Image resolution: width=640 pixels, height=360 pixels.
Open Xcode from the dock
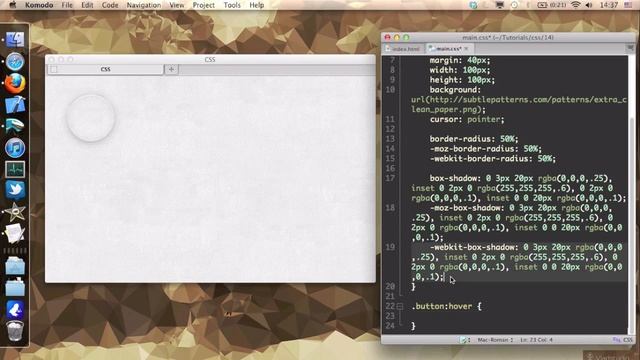point(15,104)
